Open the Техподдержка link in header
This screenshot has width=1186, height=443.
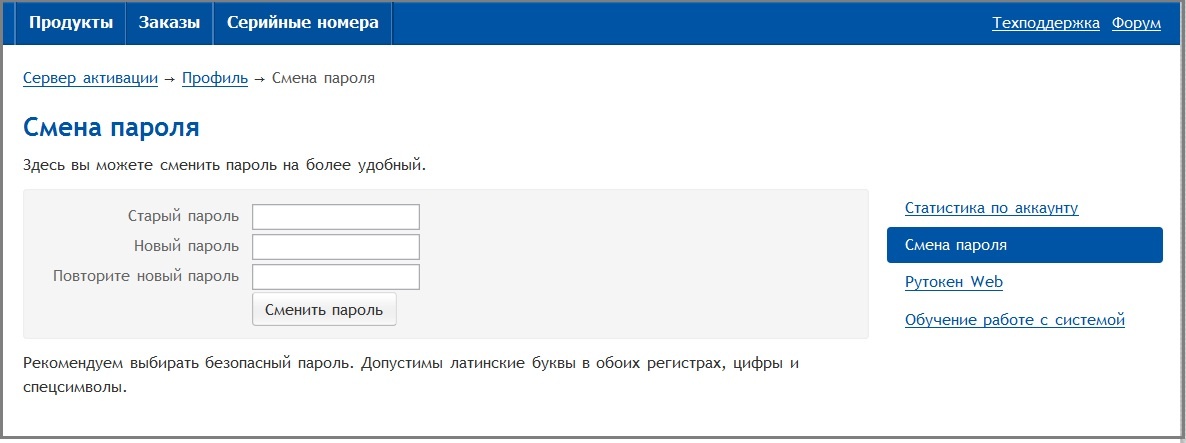coord(1045,23)
